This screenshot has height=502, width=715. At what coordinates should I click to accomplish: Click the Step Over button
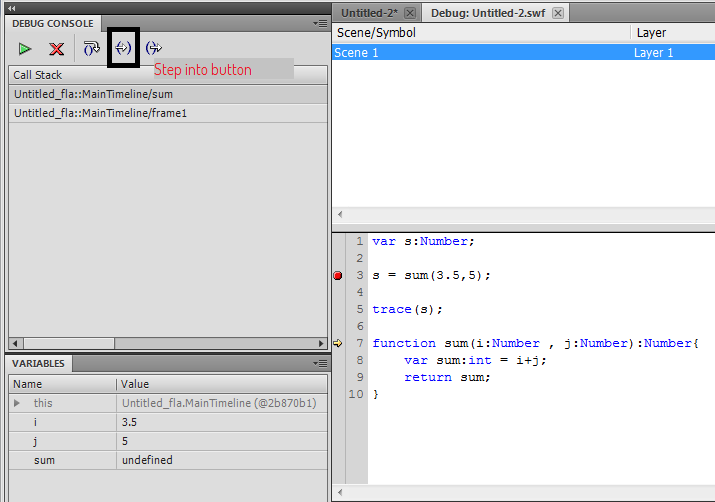click(x=92, y=48)
